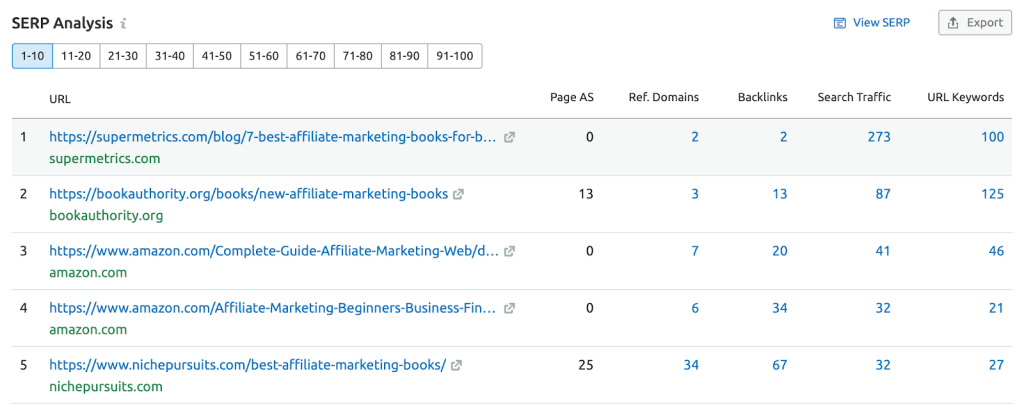Viewport: 1024px width, 404px height.
Task: Click Ref. Domains value 3 for bookauthority
Action: coord(696,194)
